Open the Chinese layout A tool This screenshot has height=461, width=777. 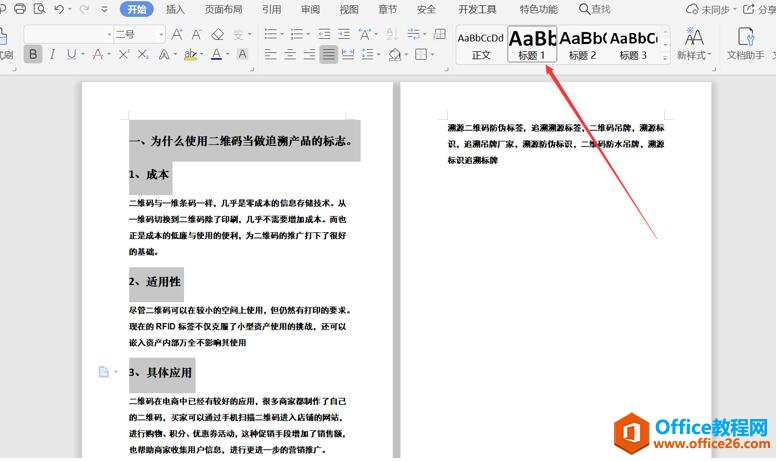[x=365, y=34]
